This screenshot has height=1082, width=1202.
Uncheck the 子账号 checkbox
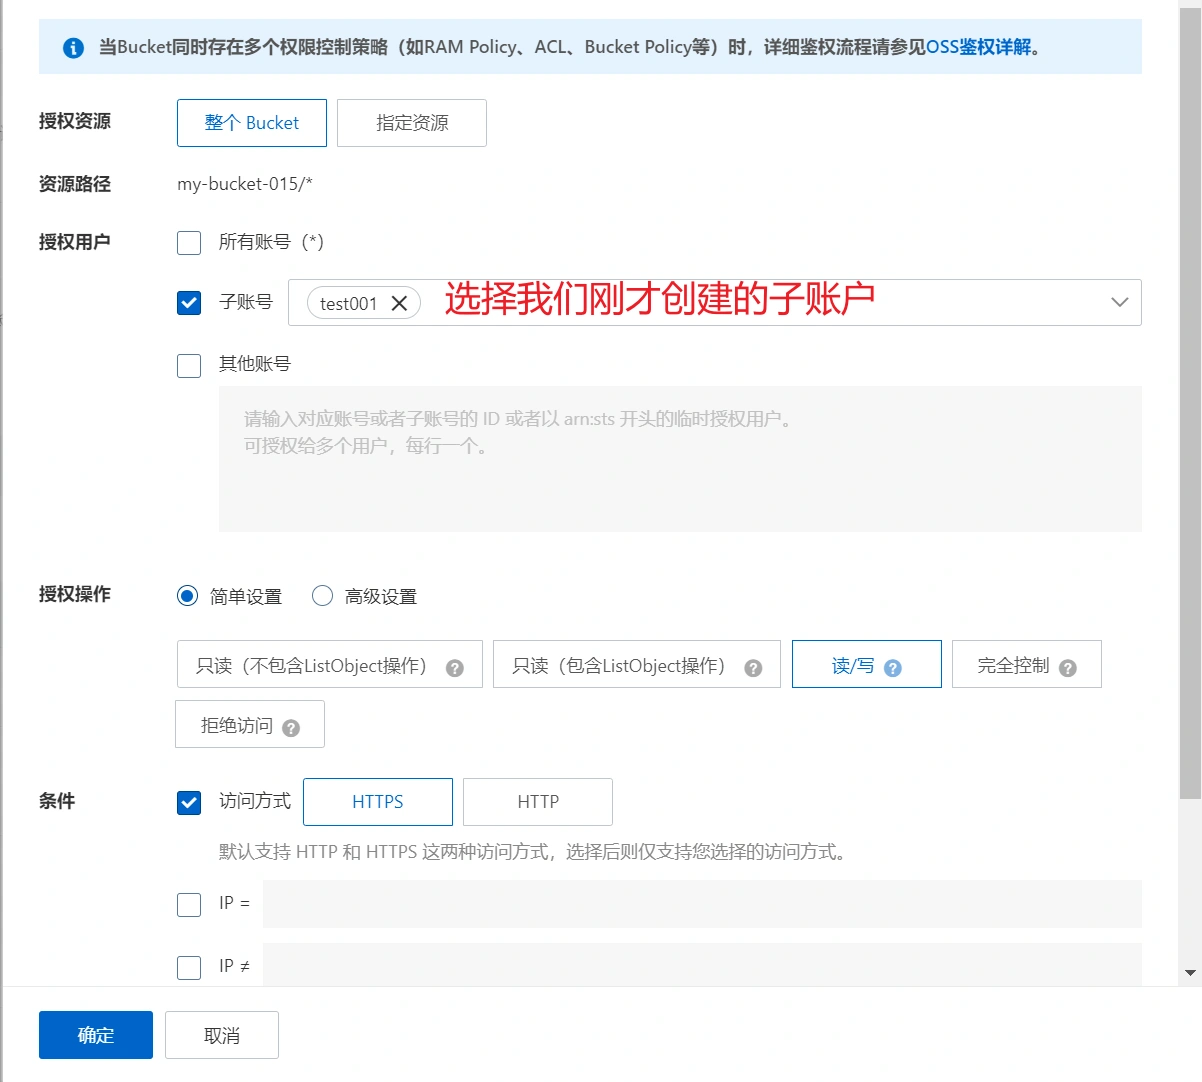point(189,302)
